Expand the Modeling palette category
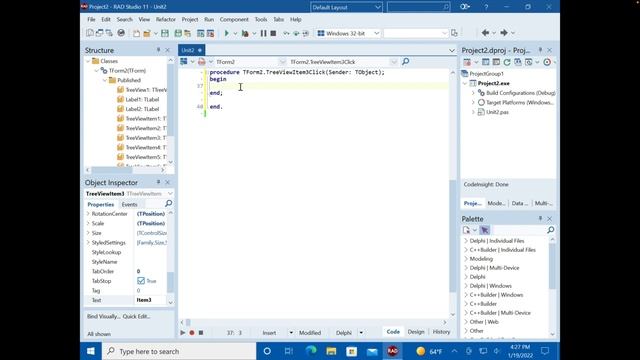Image resolution: width=640 pixels, height=360 pixels. [466, 259]
